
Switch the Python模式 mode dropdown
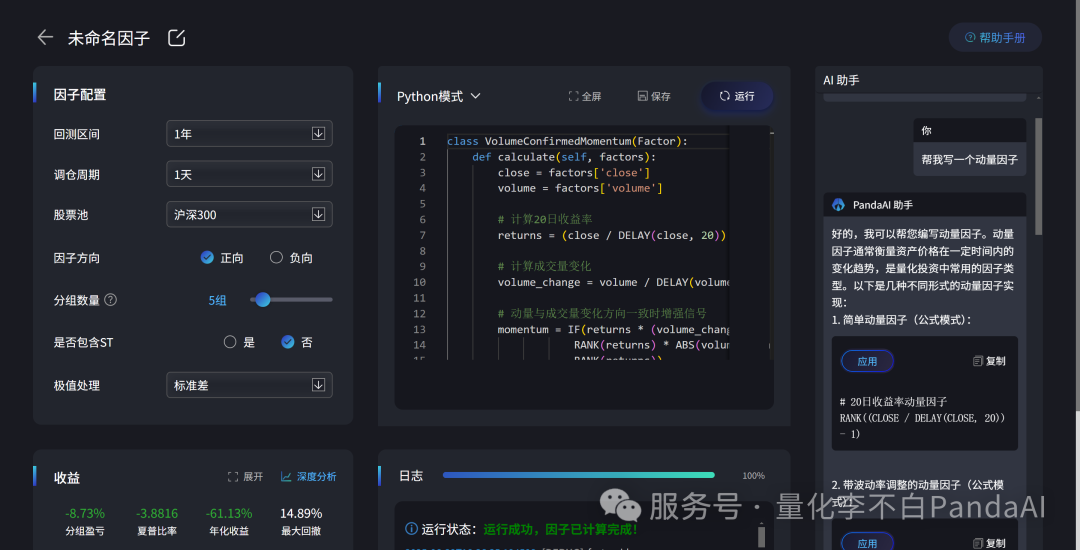439,96
